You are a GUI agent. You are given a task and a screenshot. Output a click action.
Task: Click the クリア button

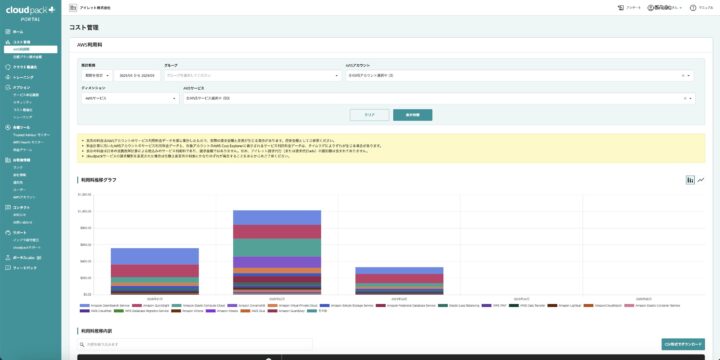[370, 115]
